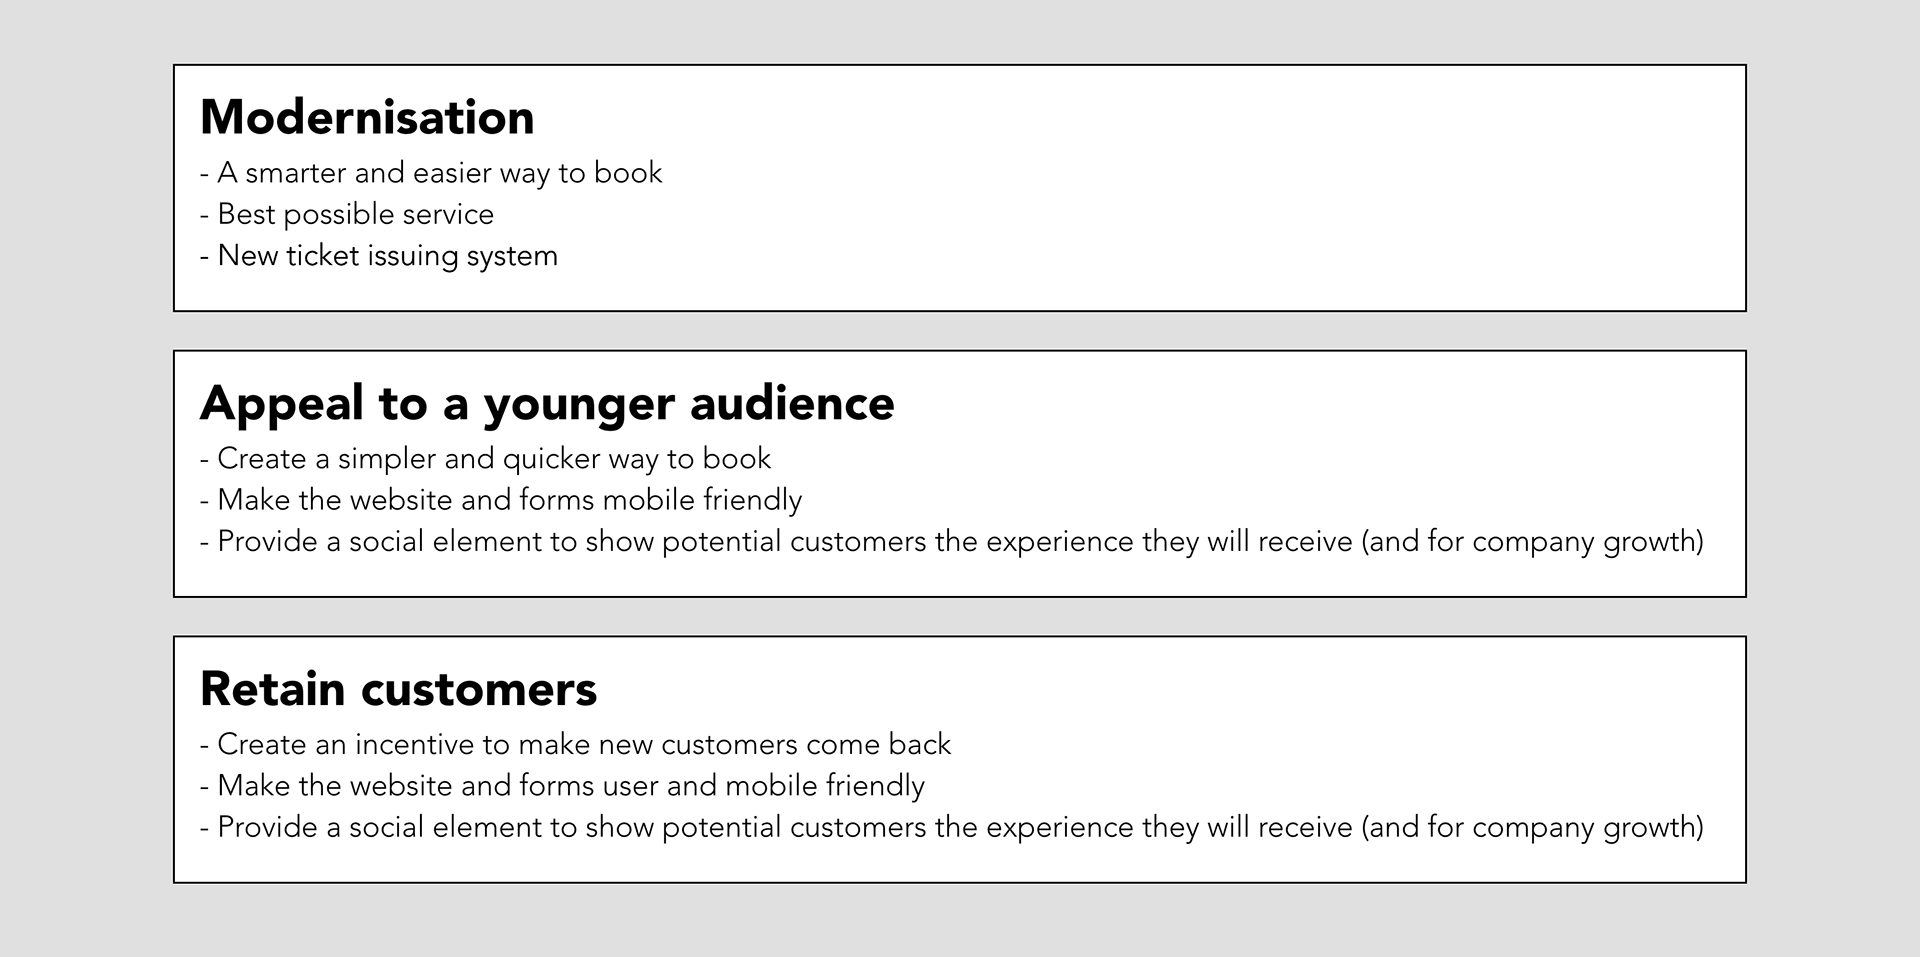Image resolution: width=1920 pixels, height=957 pixels.
Task: Select 'Create an incentive' bullet line
Action: 575,744
